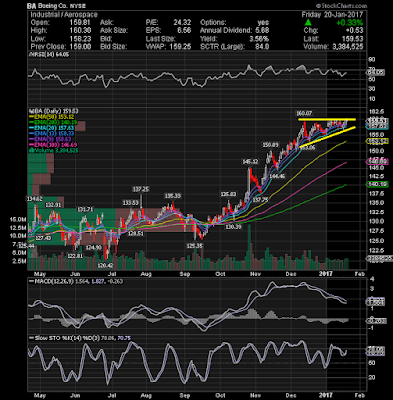Click the yellow 153.12 price tag on axis
Screen dimensions: 393x400
click(x=377, y=141)
